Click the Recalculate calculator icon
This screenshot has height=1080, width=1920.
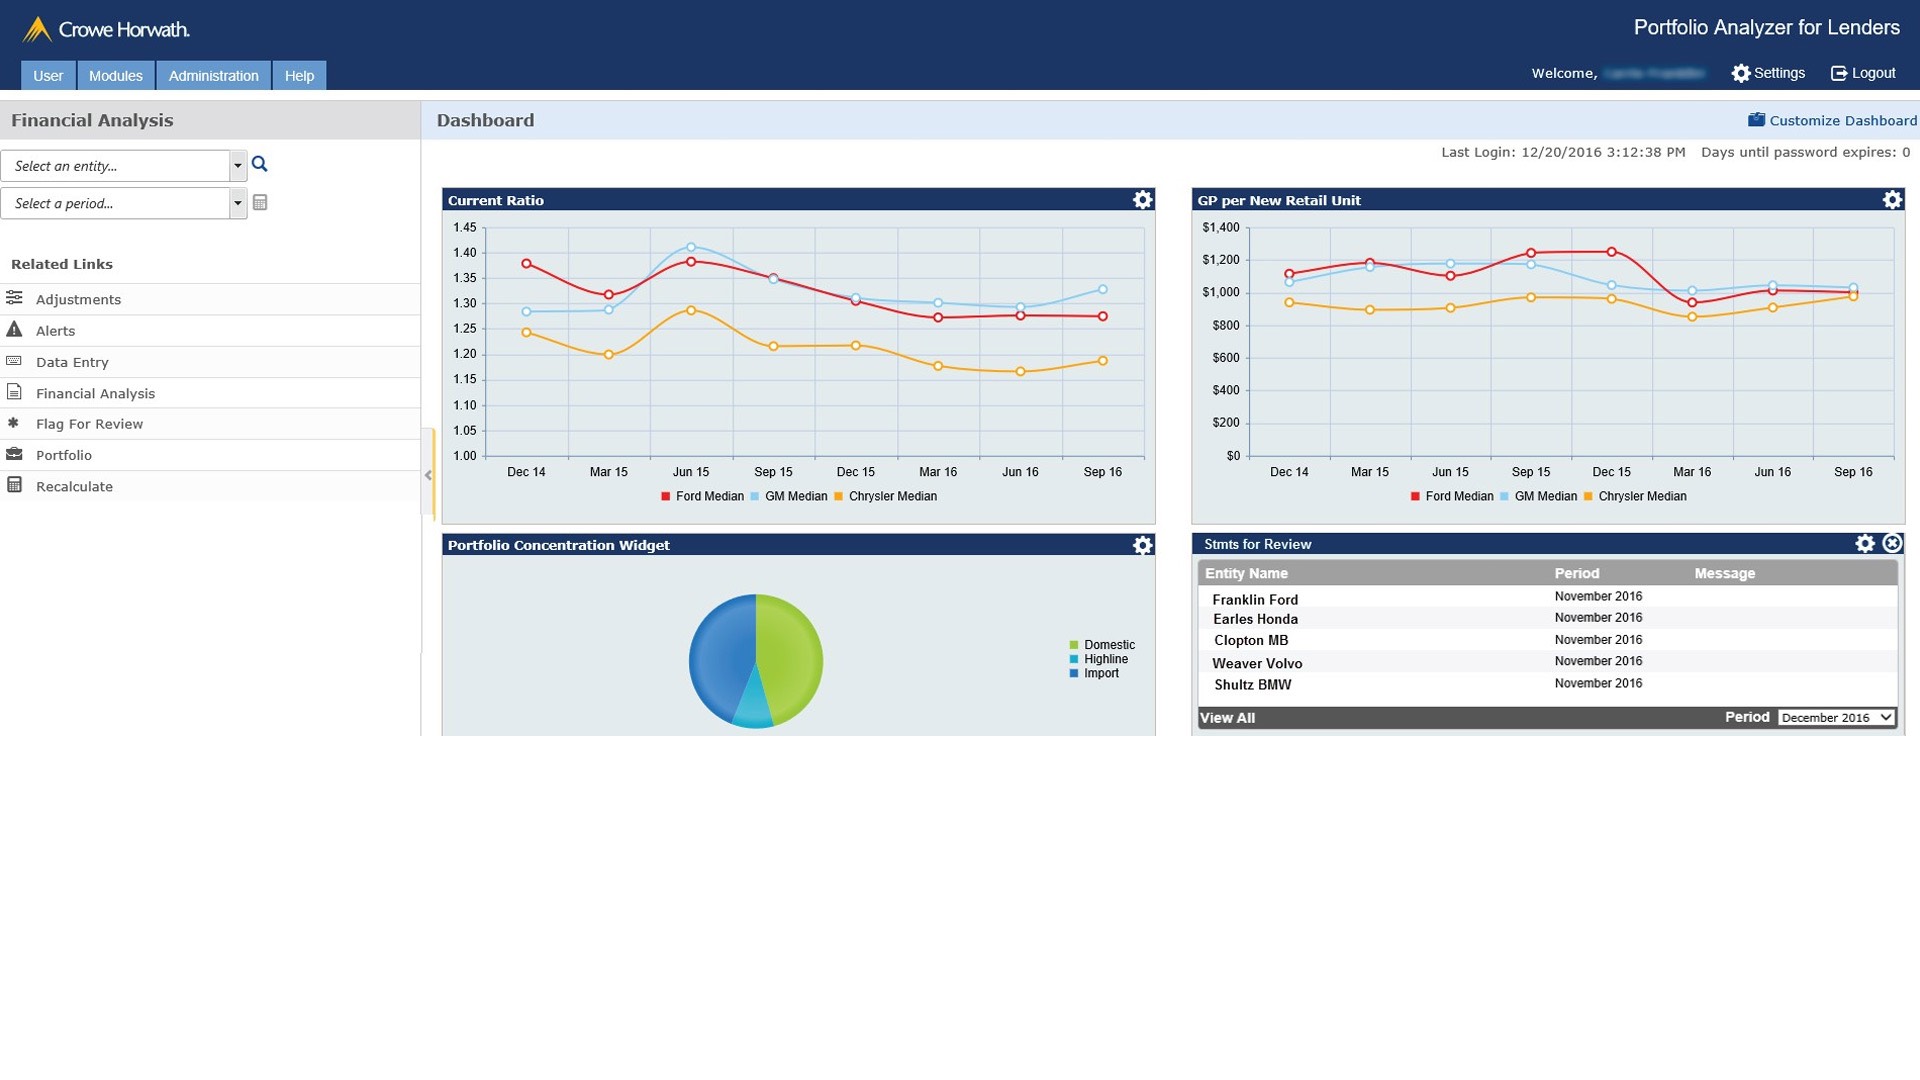(14, 486)
